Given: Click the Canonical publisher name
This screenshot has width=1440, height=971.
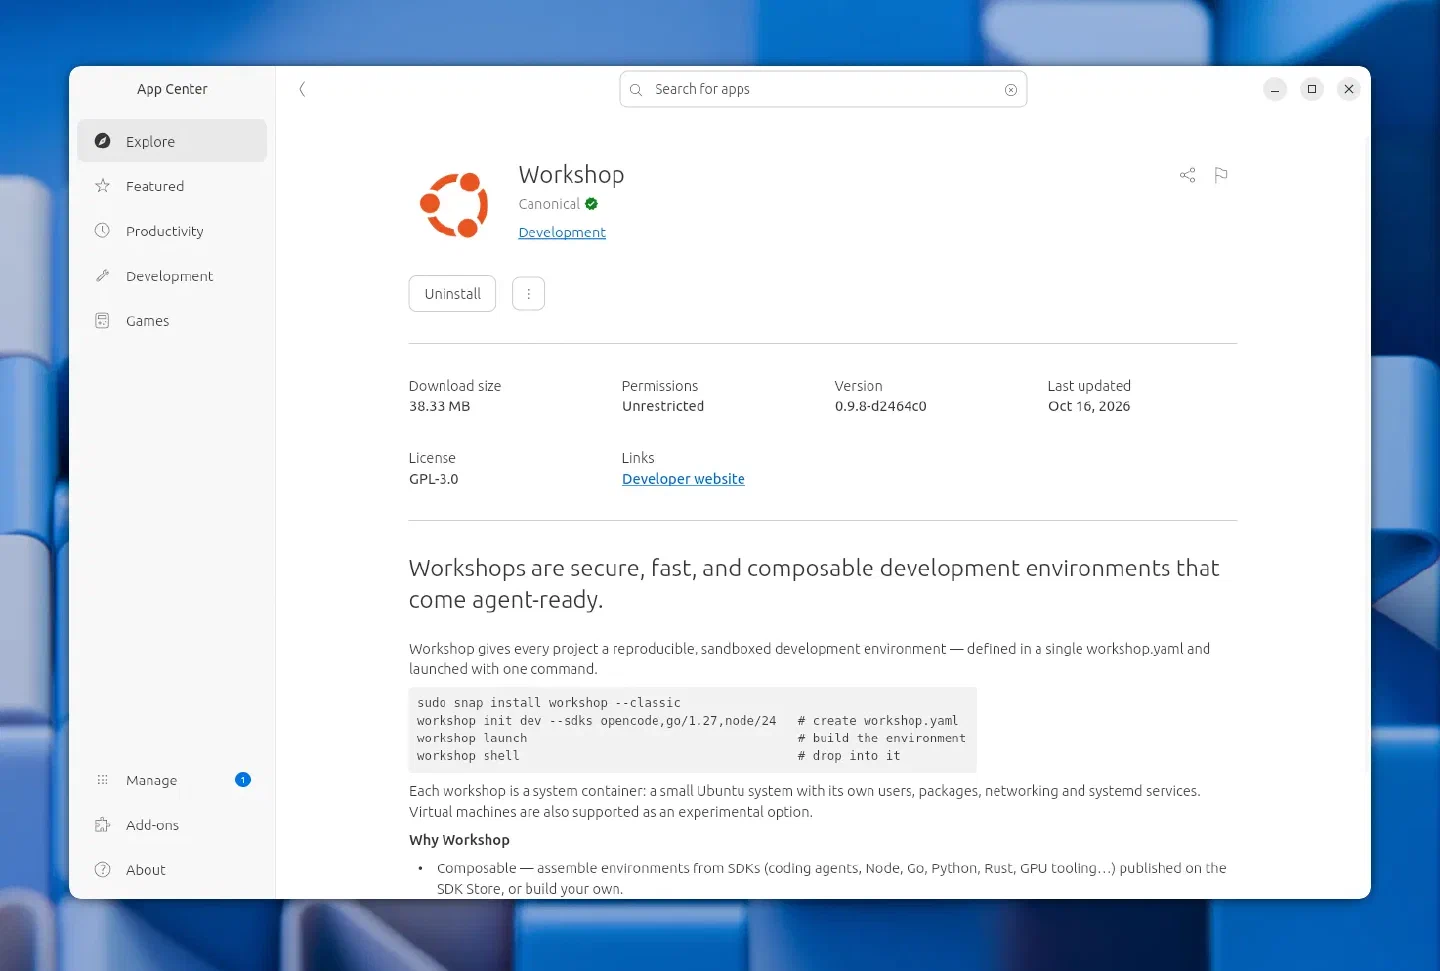Looking at the screenshot, I should point(549,204).
